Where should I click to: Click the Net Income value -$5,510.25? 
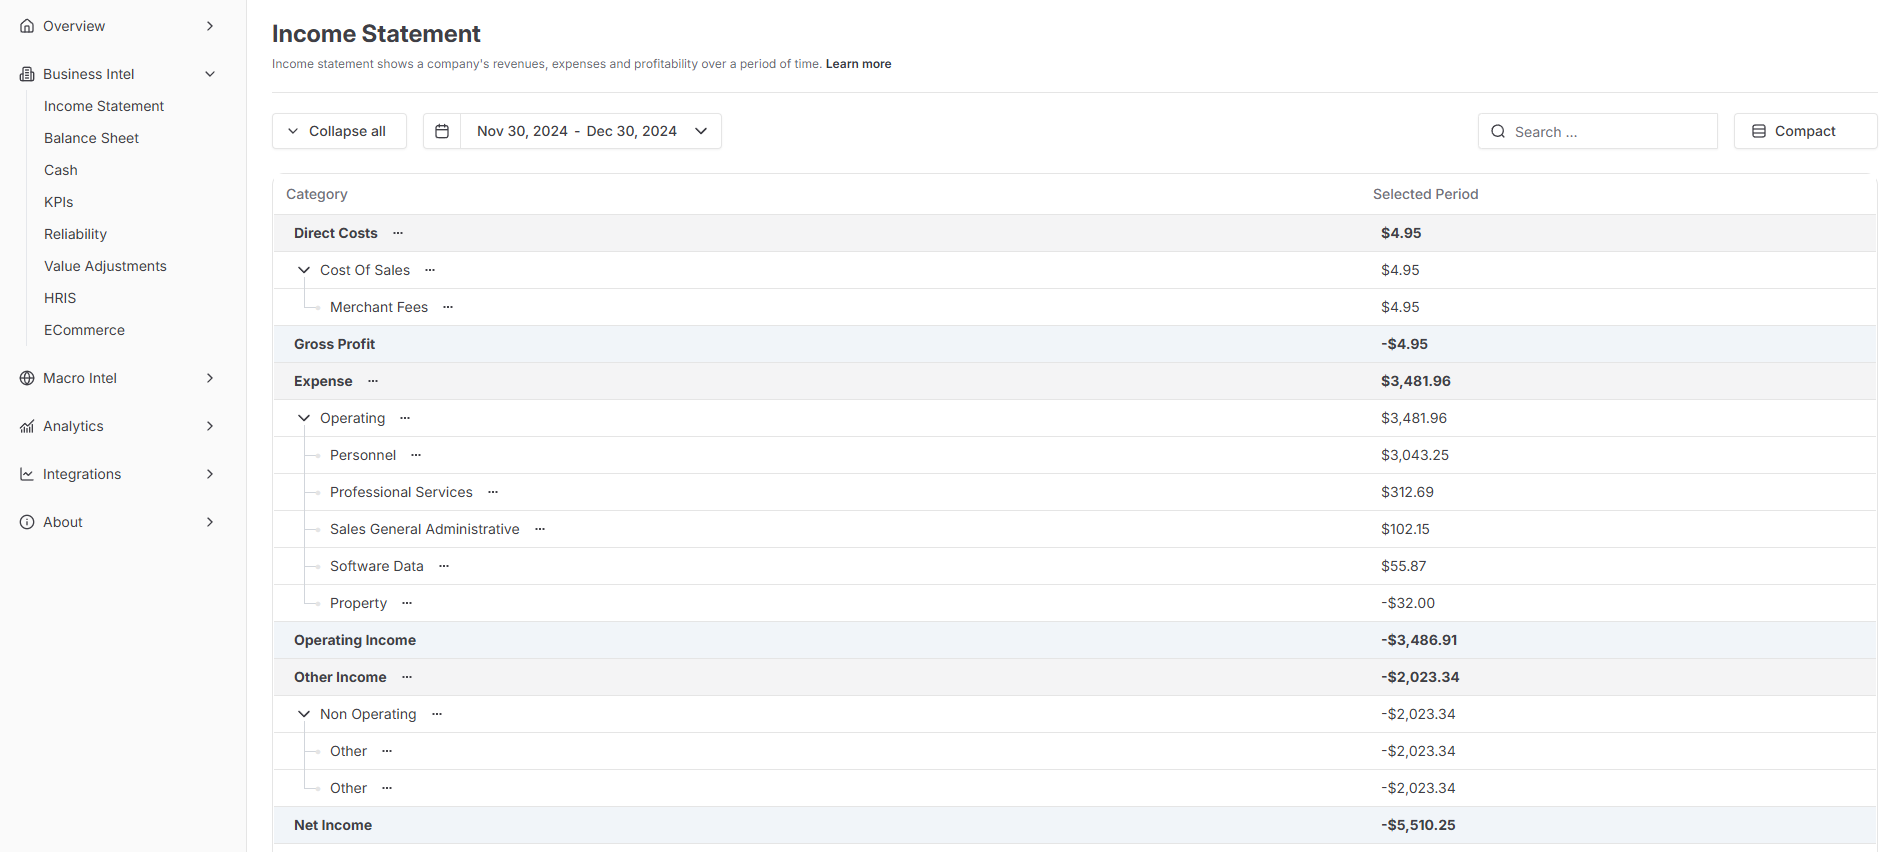1418,825
